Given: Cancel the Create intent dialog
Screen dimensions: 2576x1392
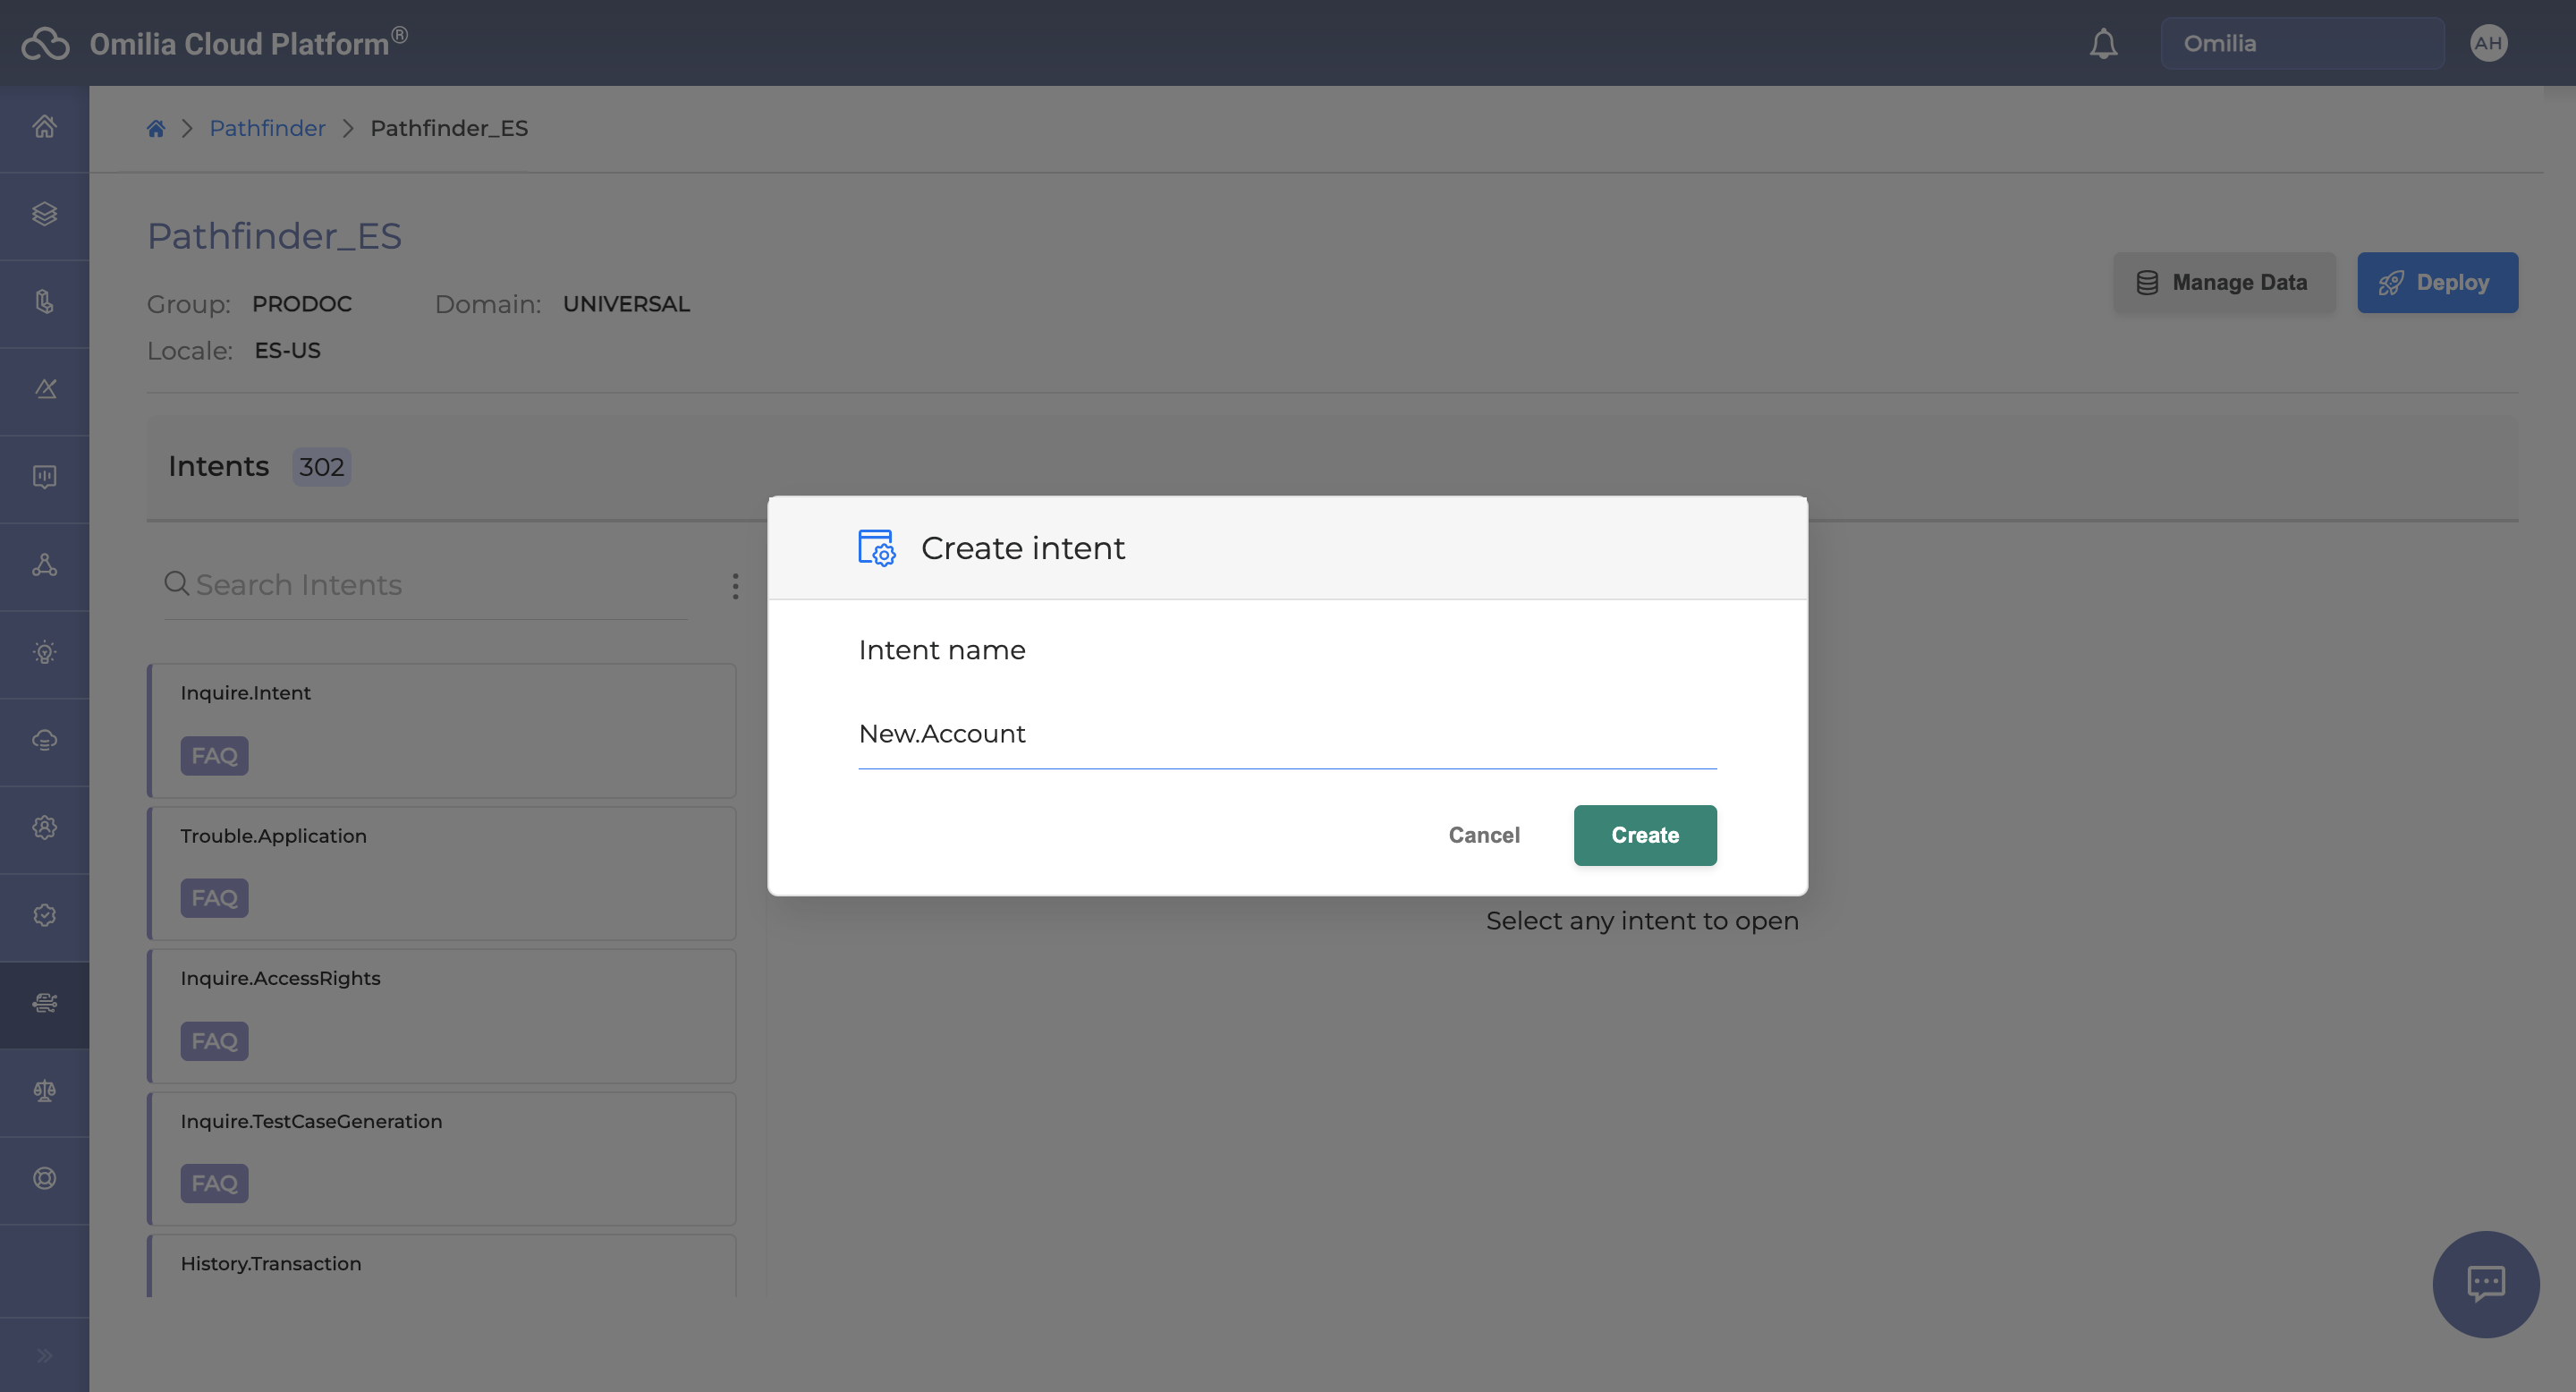Looking at the screenshot, I should pyautogui.click(x=1483, y=835).
